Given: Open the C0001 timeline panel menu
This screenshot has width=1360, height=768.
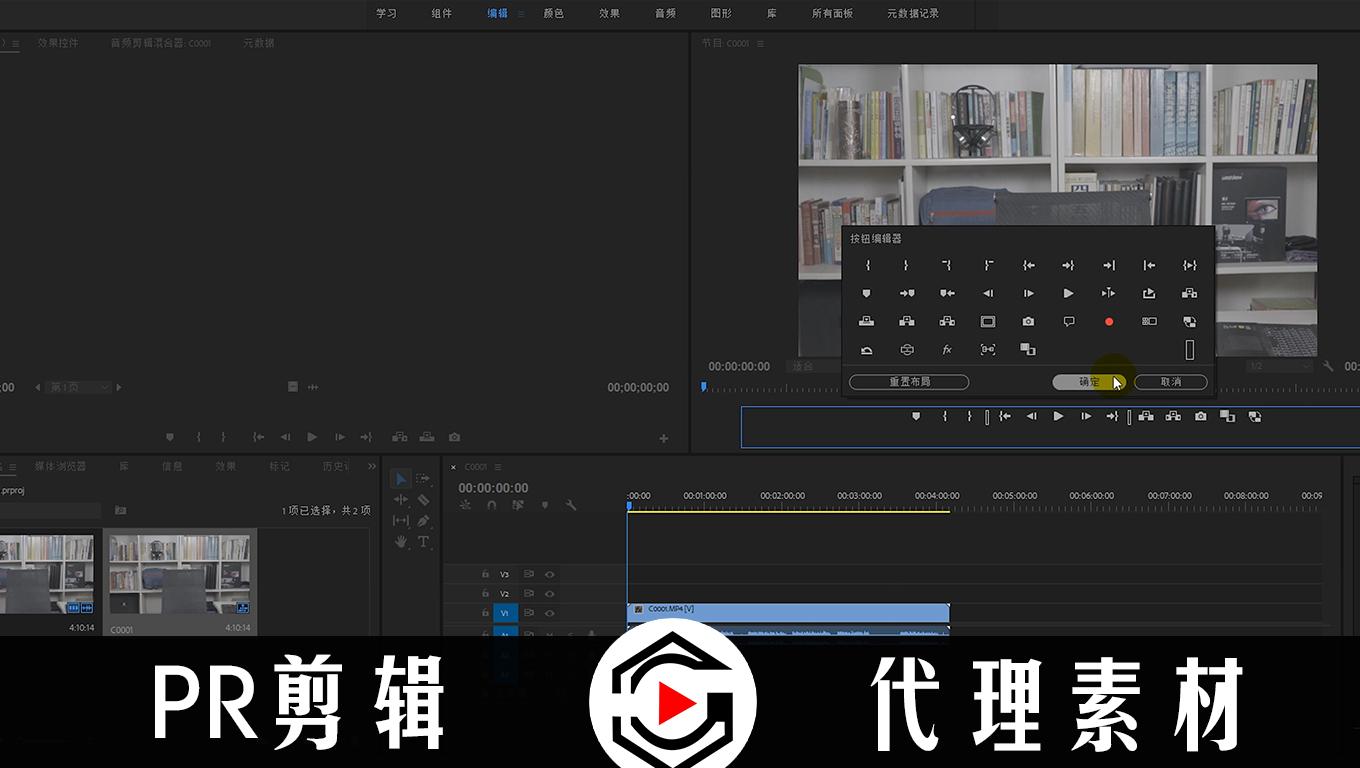Looking at the screenshot, I should point(498,467).
